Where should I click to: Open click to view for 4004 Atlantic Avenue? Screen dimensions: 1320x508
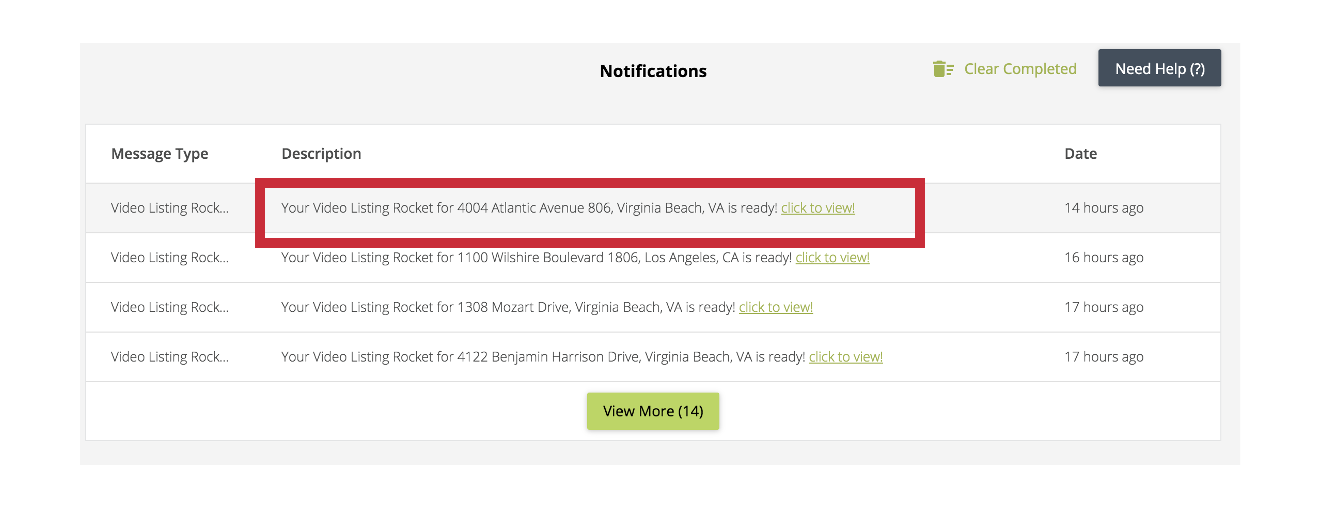coord(818,208)
